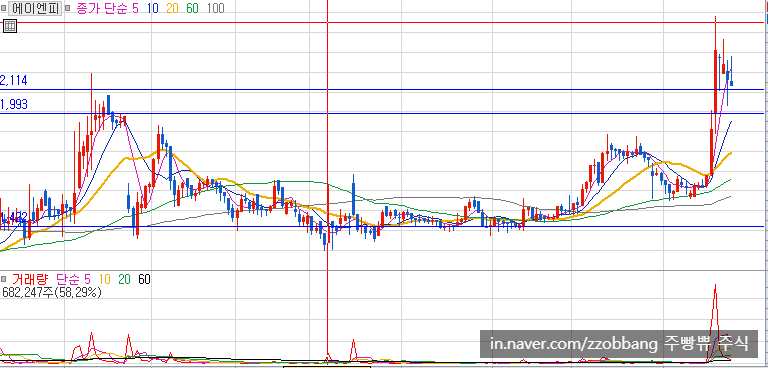Image resolution: width=768 pixels, height=368 pixels.
Task: Click the tallest red volume spike
Action: click(x=715, y=314)
